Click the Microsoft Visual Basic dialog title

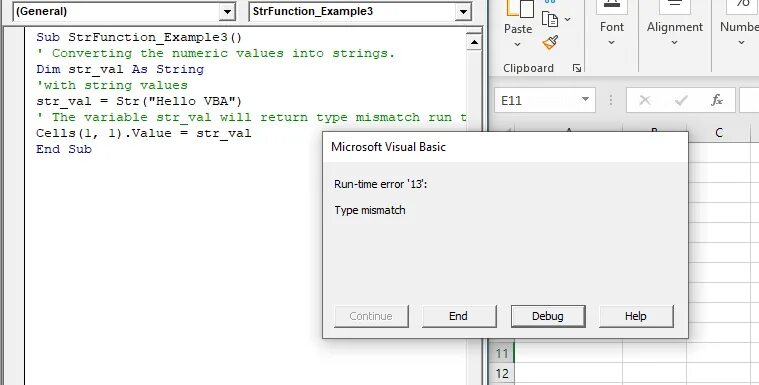point(388,147)
